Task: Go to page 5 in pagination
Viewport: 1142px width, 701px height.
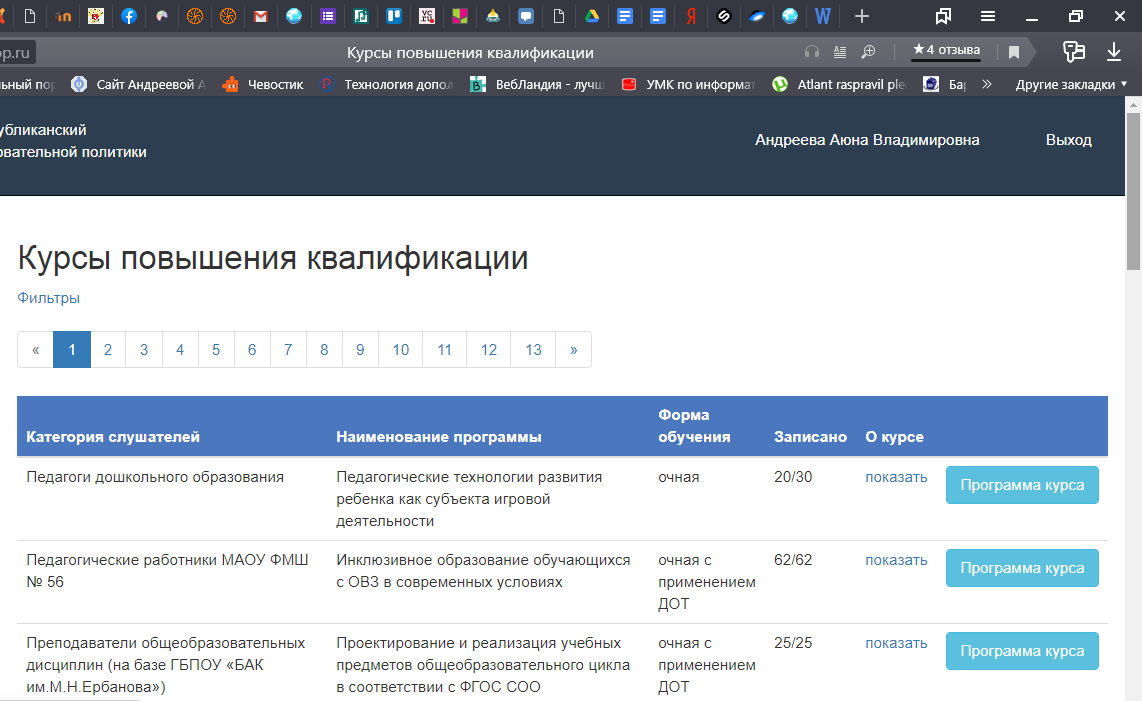Action: (216, 350)
